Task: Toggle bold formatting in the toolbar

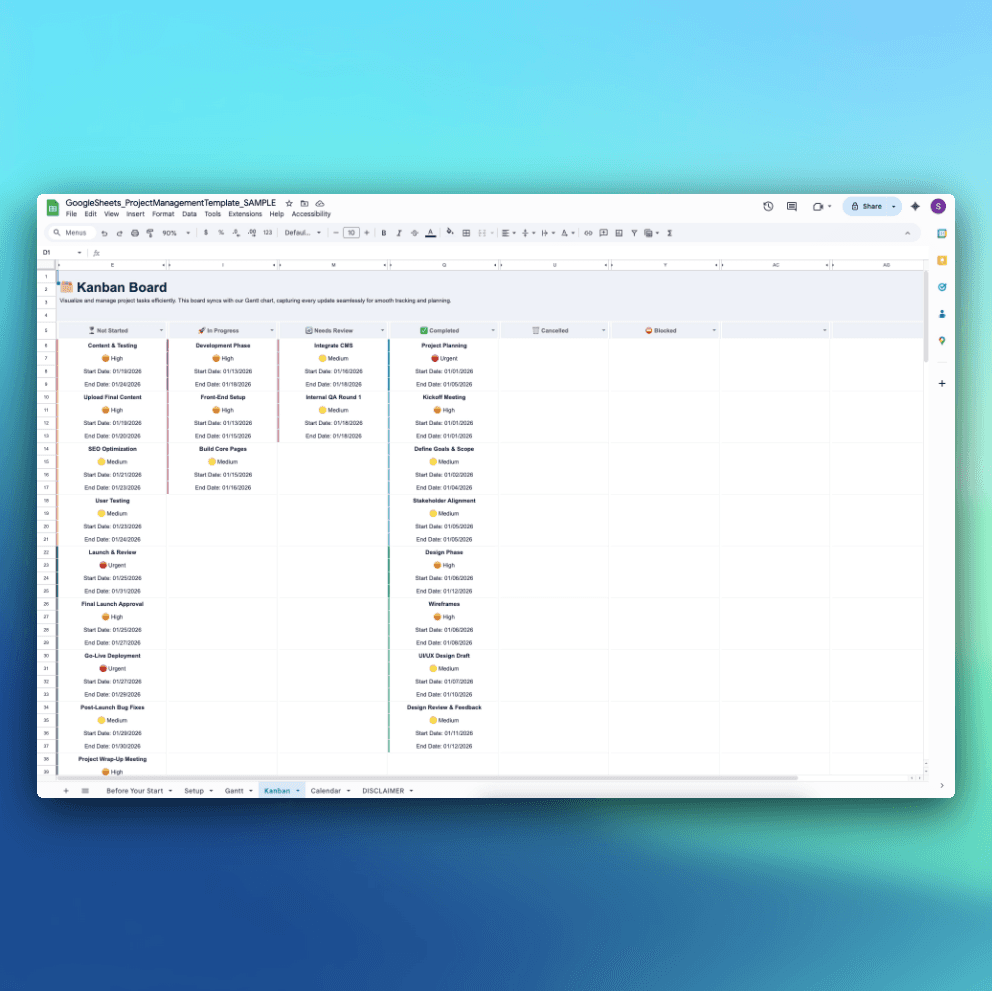Action: [384, 232]
